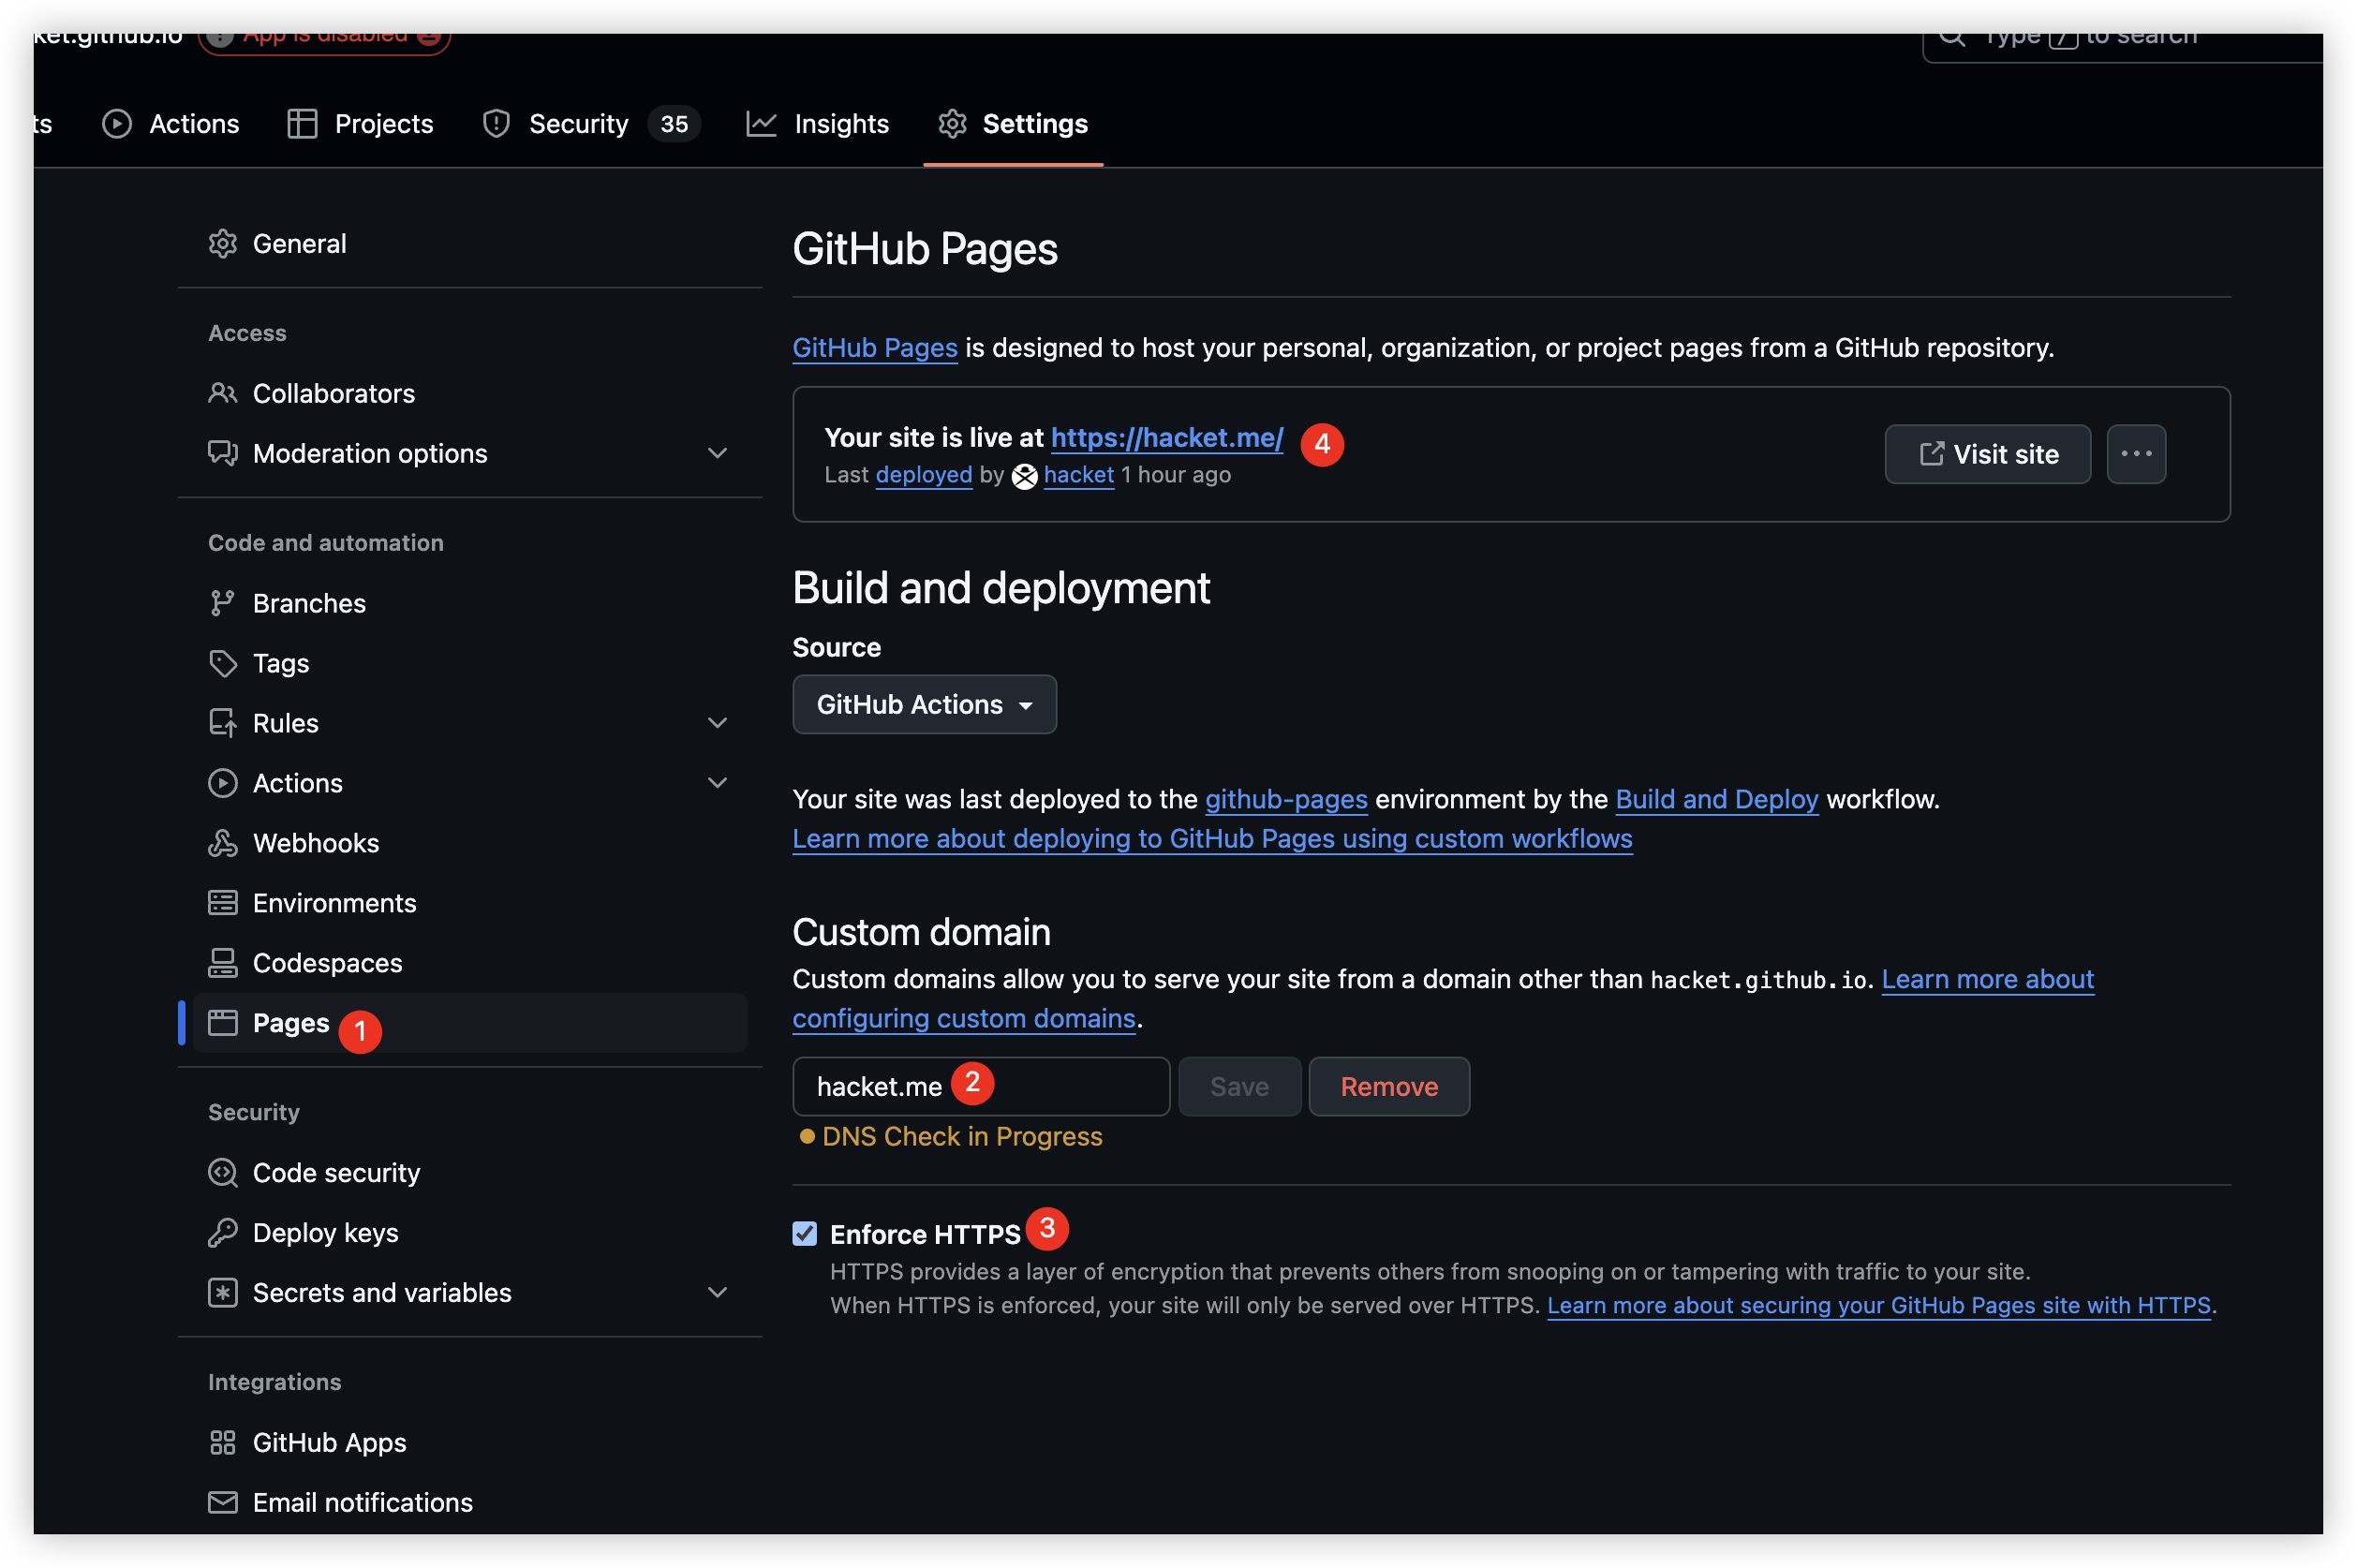This screenshot has height=1568, width=2357.
Task: Open the Build and Deploy workflow link
Action: (1716, 799)
